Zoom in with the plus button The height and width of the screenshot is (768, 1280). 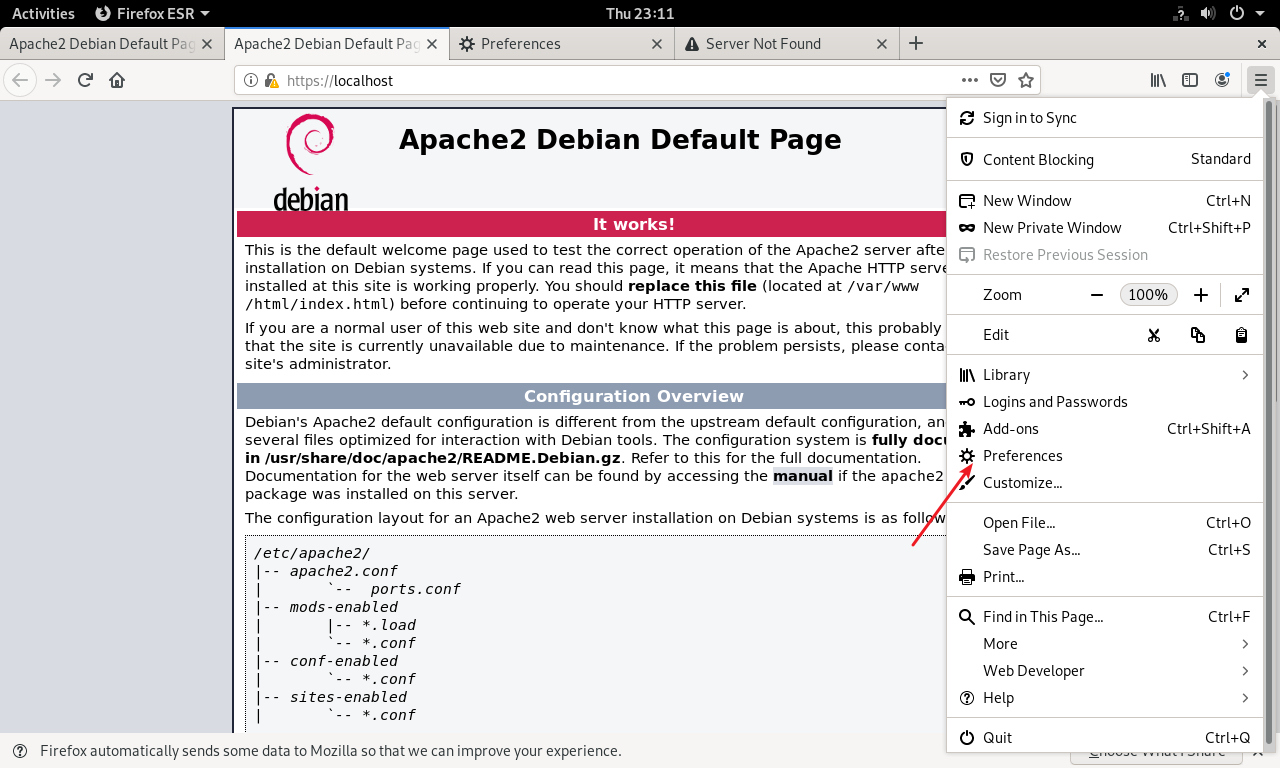pos(1201,295)
